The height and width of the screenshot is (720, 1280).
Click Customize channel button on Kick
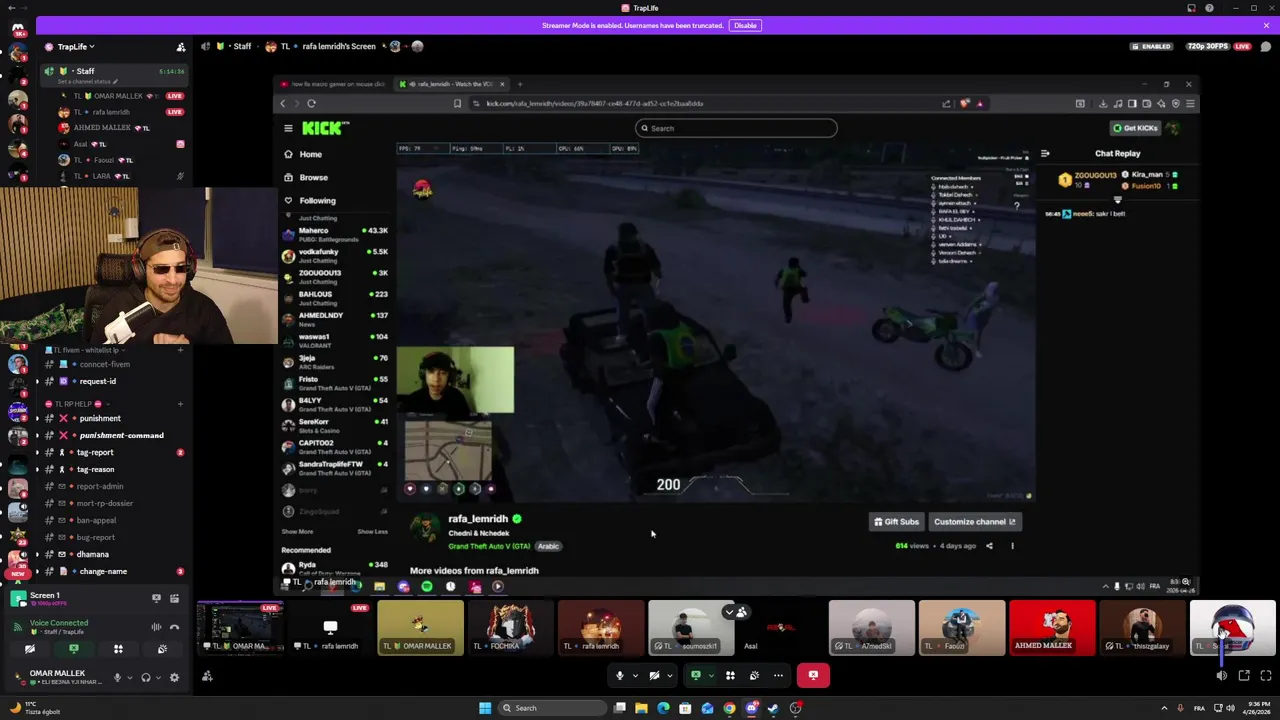click(975, 521)
